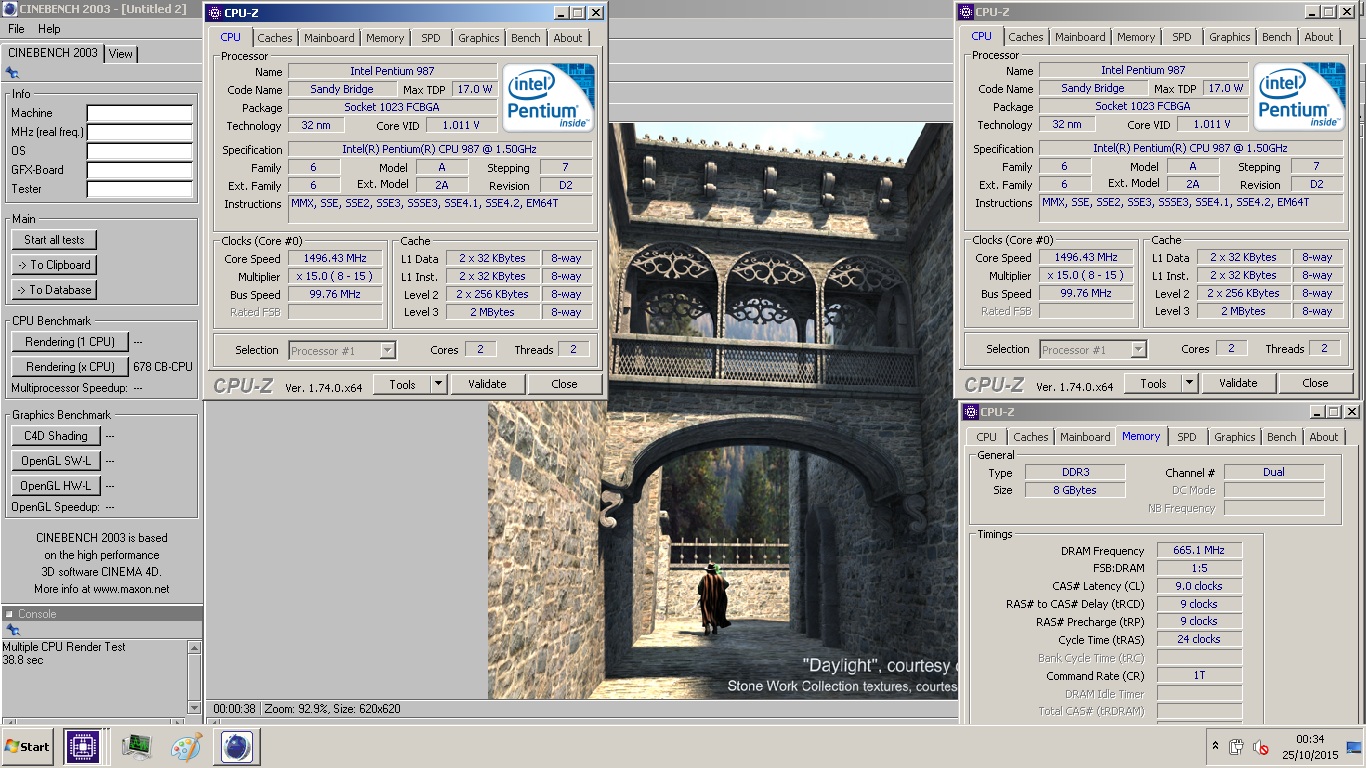
Task: Open the green monitor app in taskbar
Action: click(x=136, y=747)
